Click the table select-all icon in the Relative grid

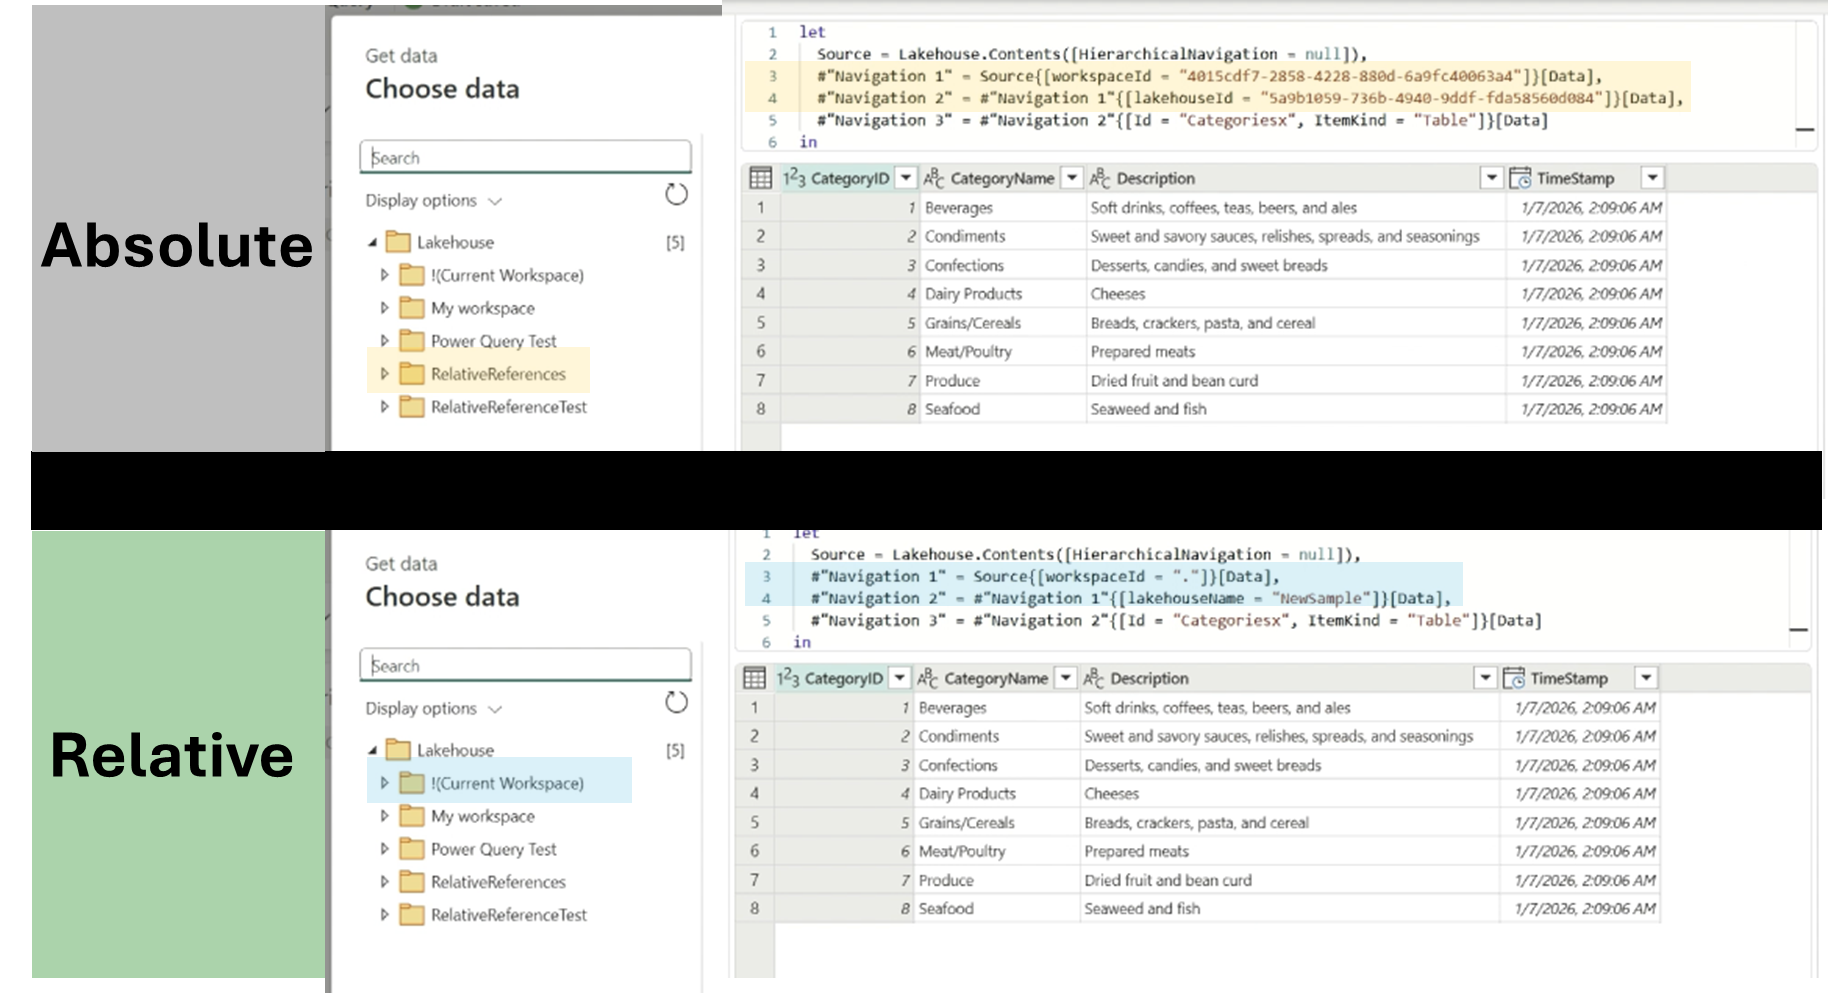tap(754, 678)
